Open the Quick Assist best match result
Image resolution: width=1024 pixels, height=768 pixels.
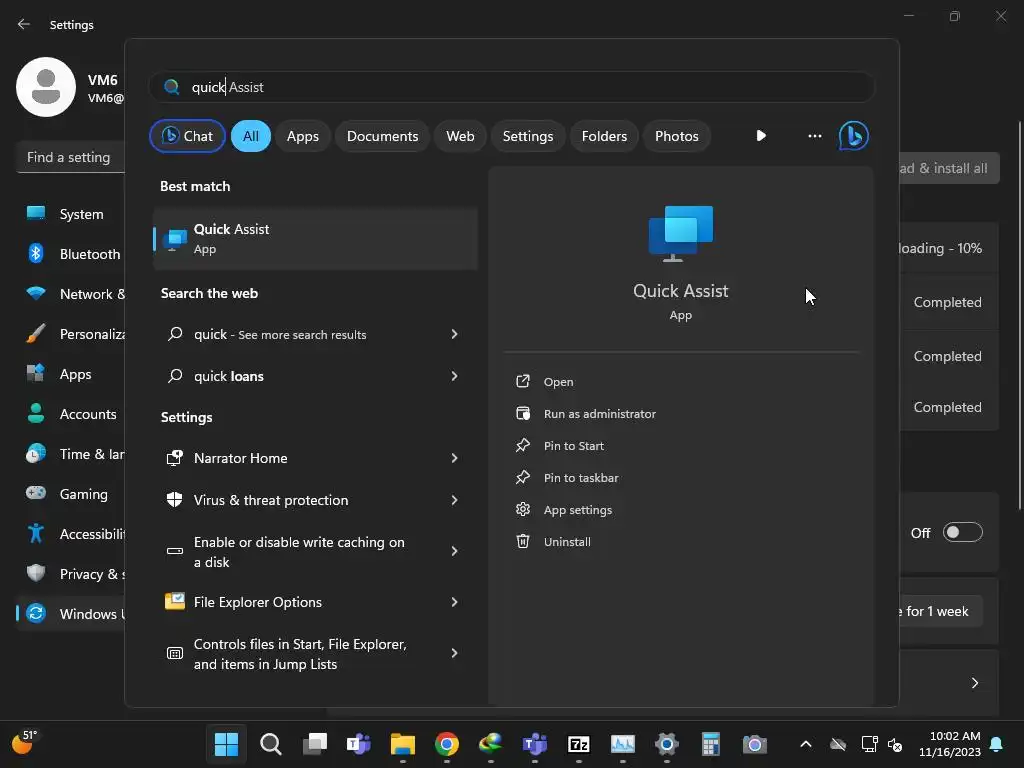[x=315, y=239]
